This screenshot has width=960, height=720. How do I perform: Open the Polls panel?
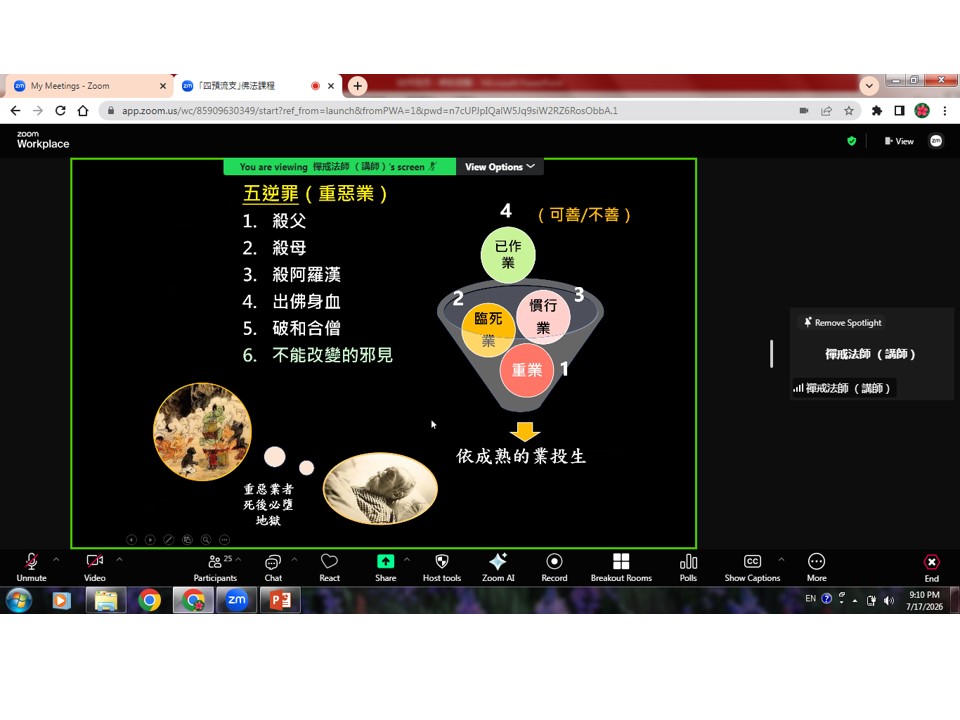(688, 567)
